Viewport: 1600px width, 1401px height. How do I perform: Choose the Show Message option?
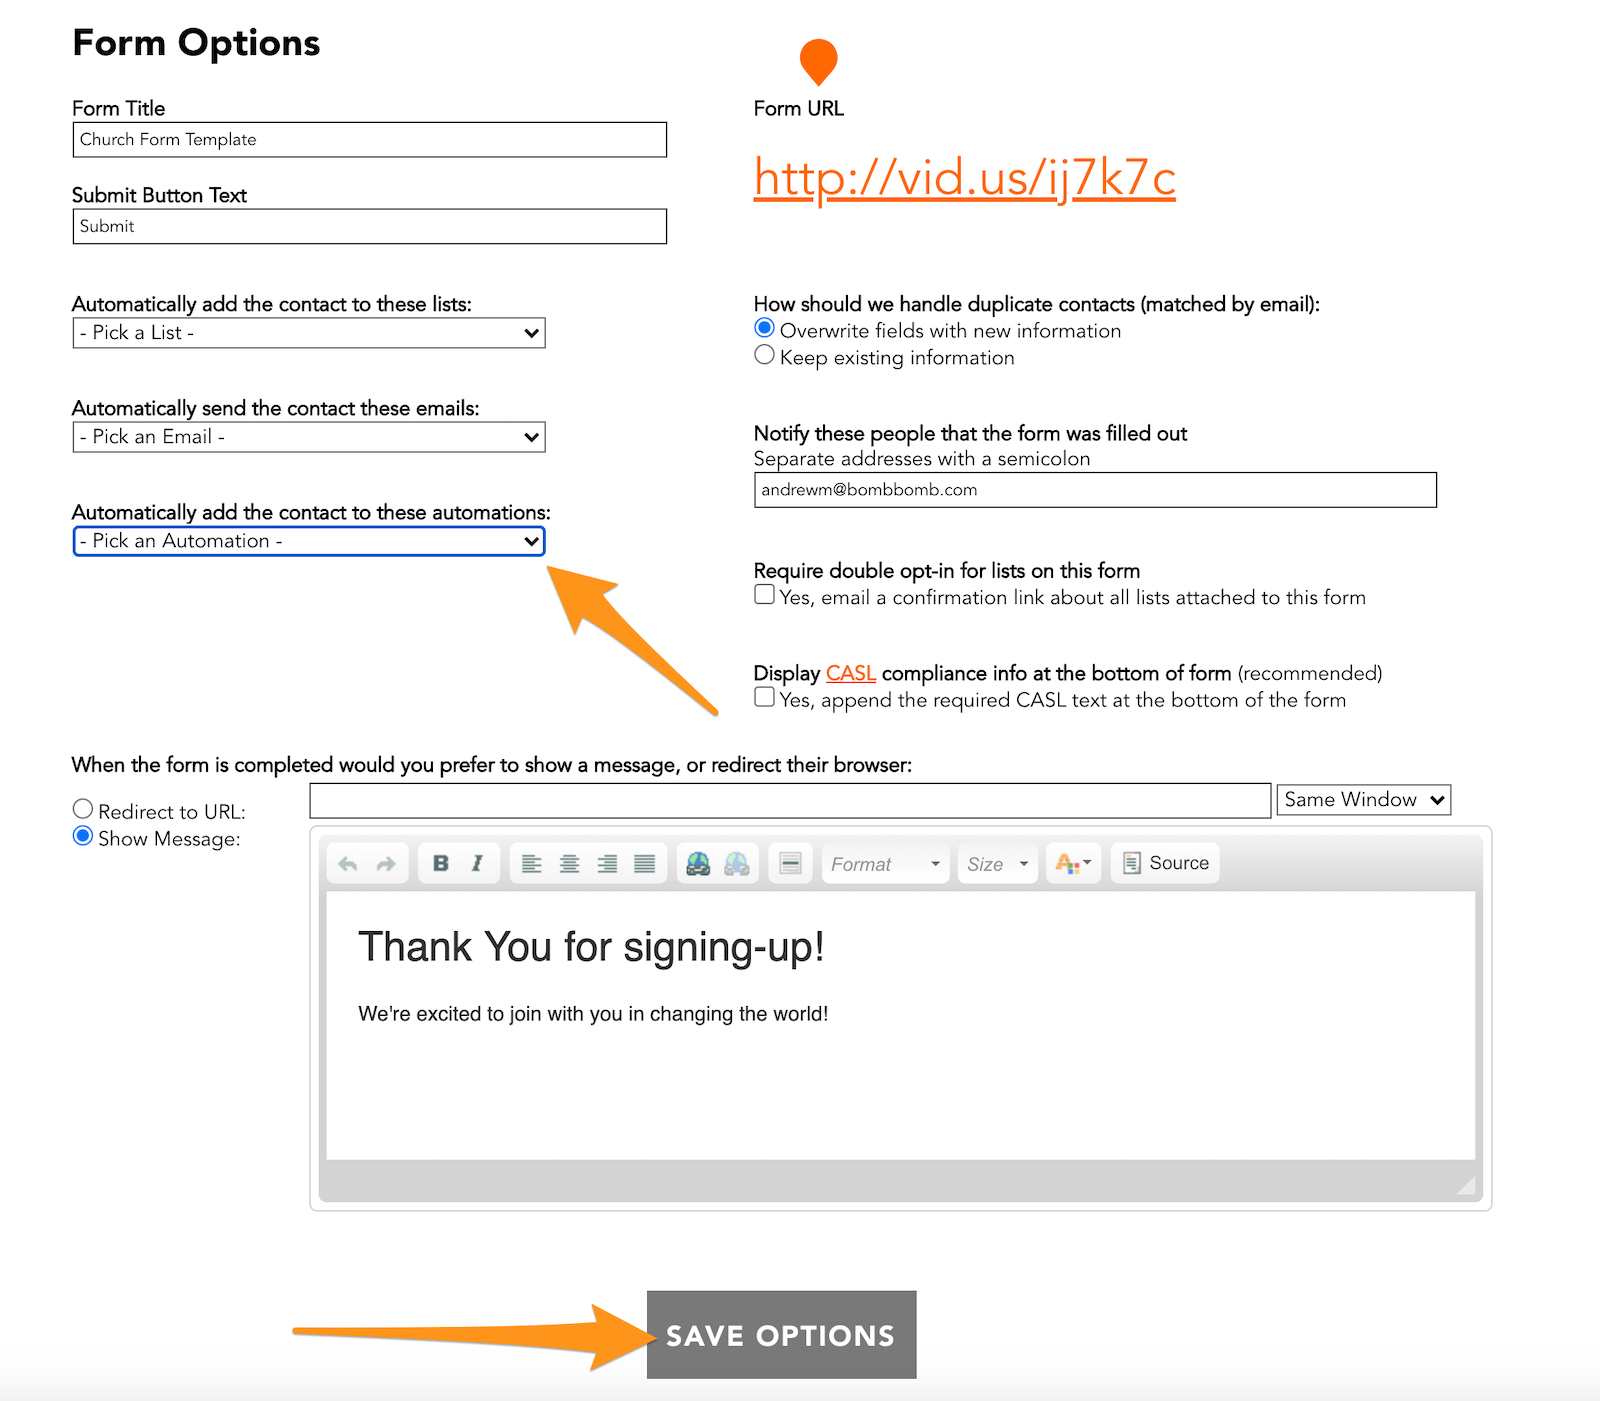(x=83, y=836)
